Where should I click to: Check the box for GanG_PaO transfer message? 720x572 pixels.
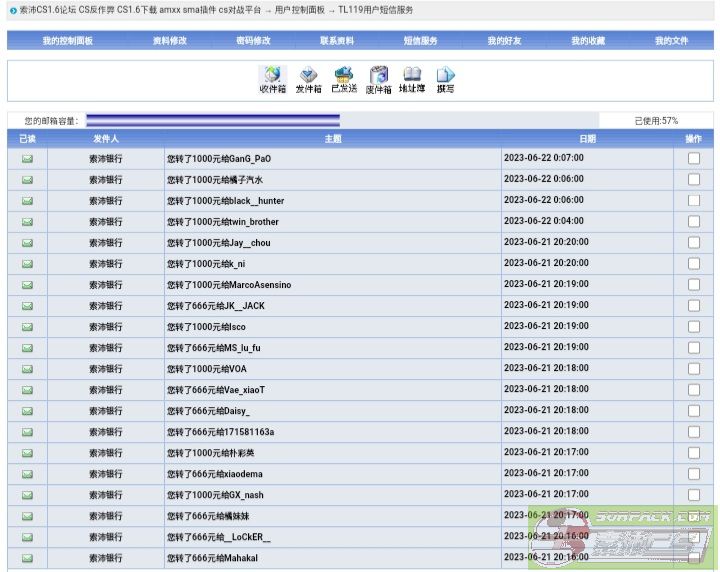pos(693,158)
